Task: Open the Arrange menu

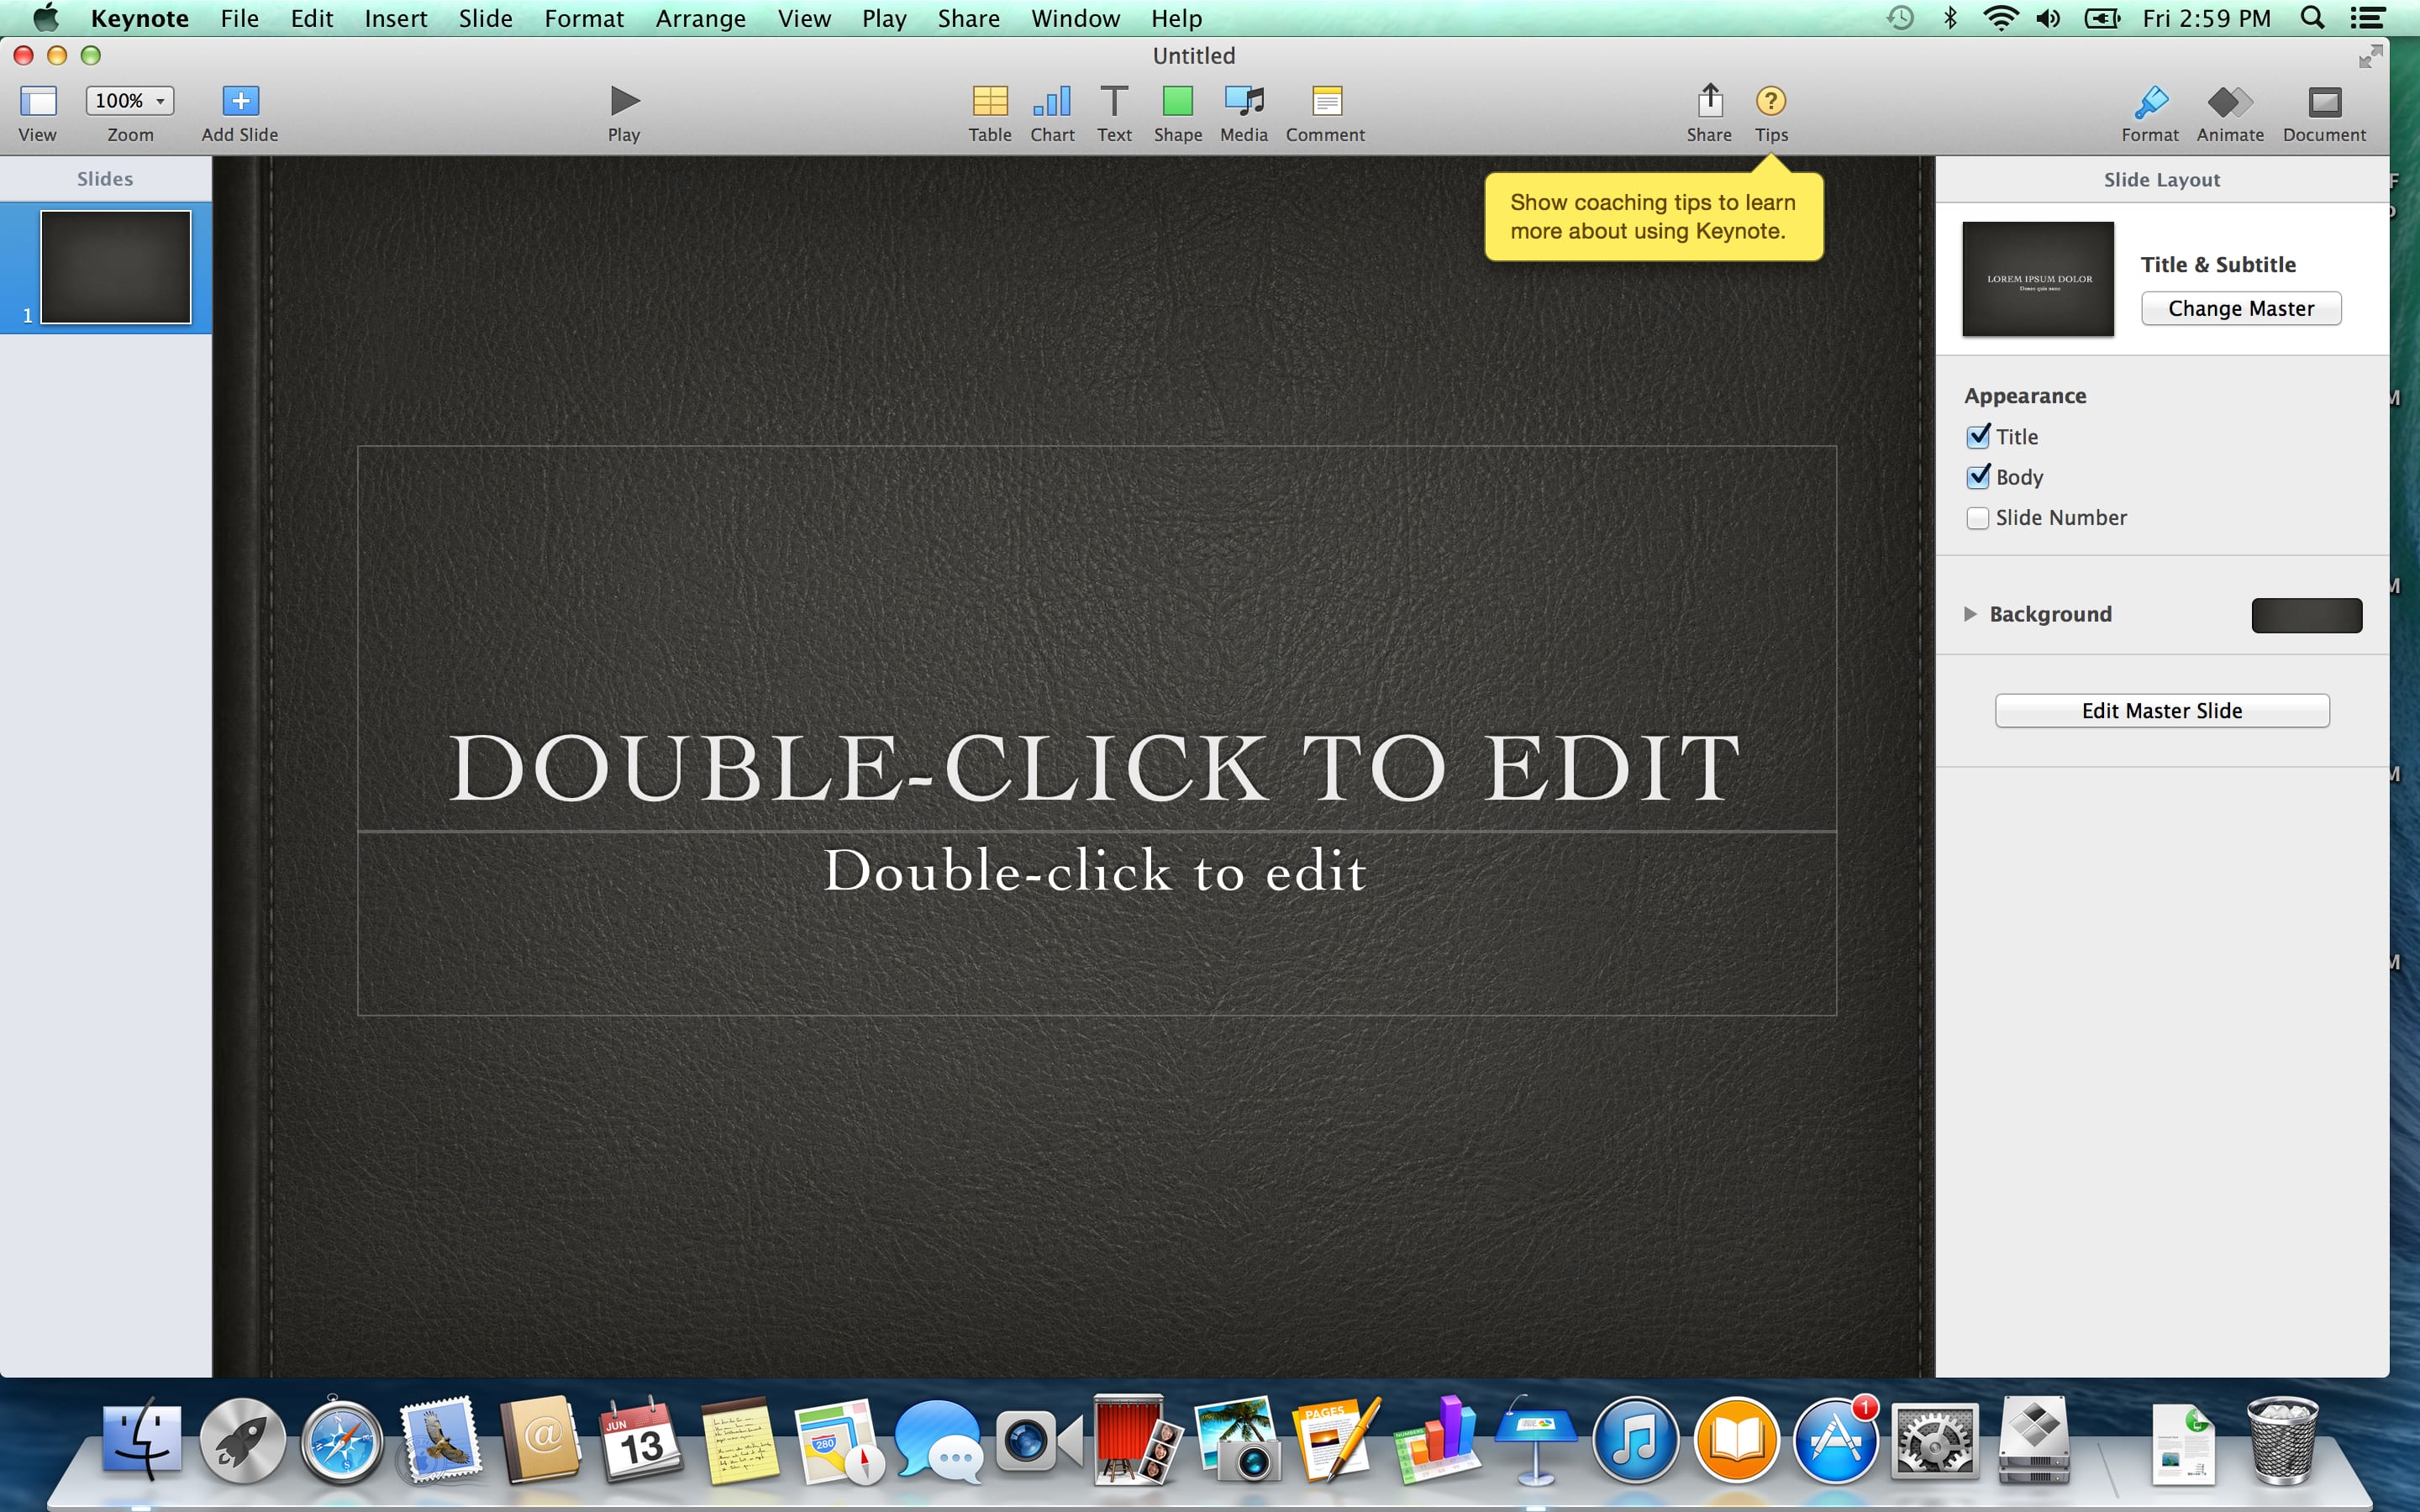Action: point(700,18)
